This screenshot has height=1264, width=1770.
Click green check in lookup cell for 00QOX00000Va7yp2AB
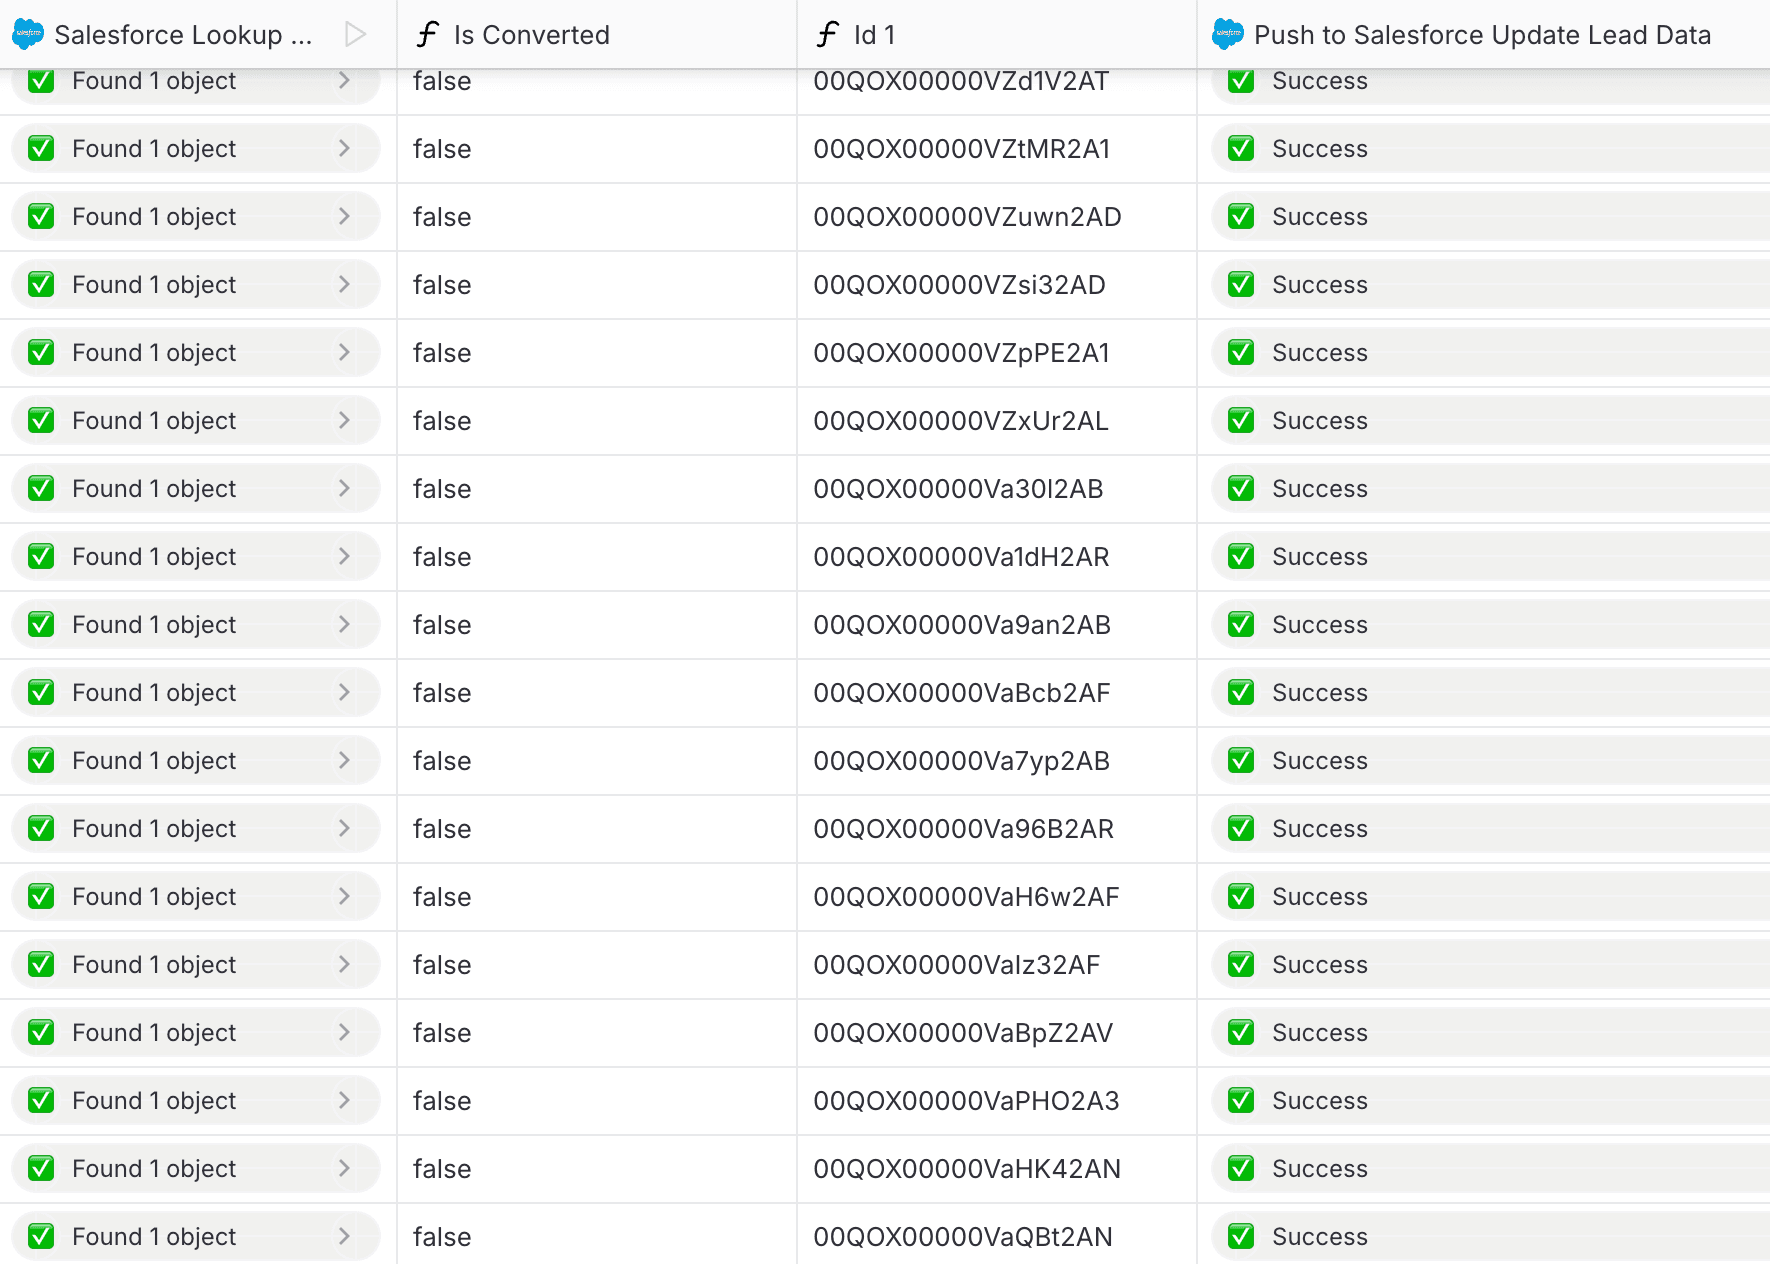tap(41, 761)
